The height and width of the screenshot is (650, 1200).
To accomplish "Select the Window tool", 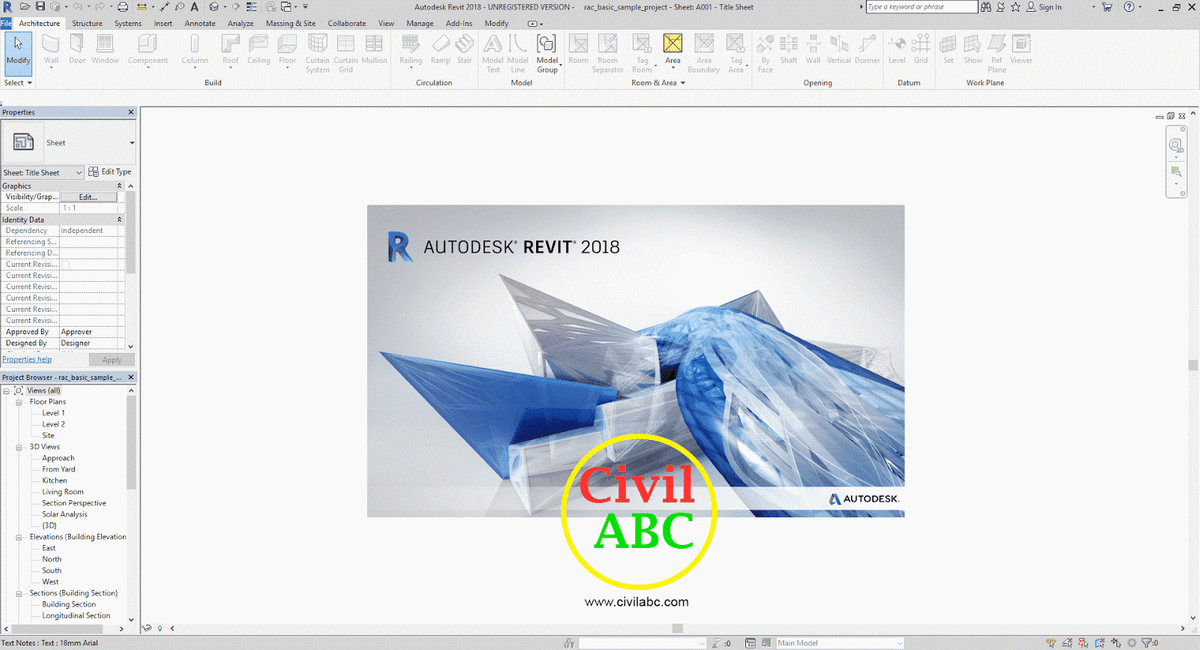I will tap(104, 50).
